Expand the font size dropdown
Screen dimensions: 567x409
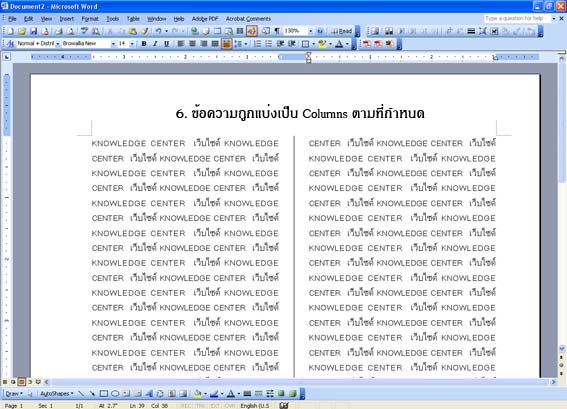click(x=132, y=44)
